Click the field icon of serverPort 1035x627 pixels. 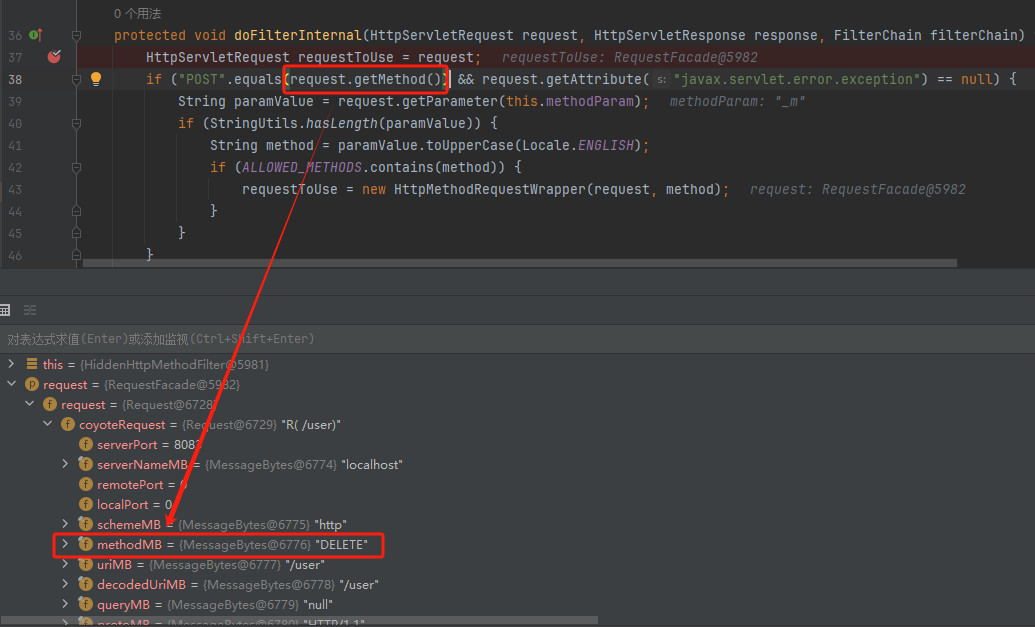point(86,444)
